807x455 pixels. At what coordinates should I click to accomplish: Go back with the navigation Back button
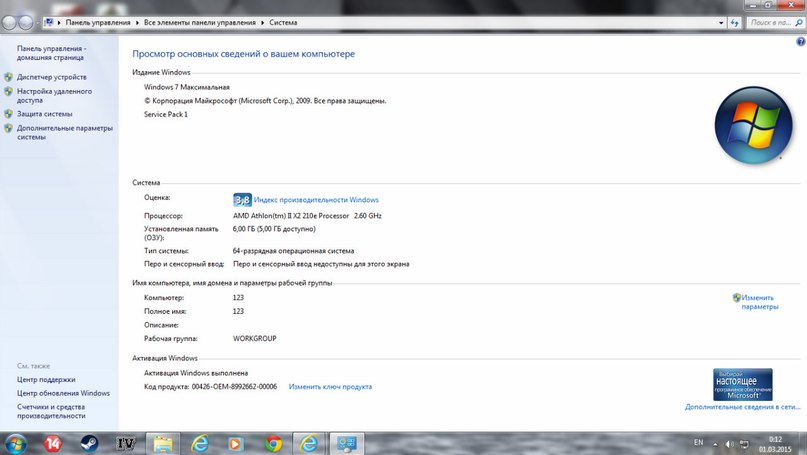point(9,22)
